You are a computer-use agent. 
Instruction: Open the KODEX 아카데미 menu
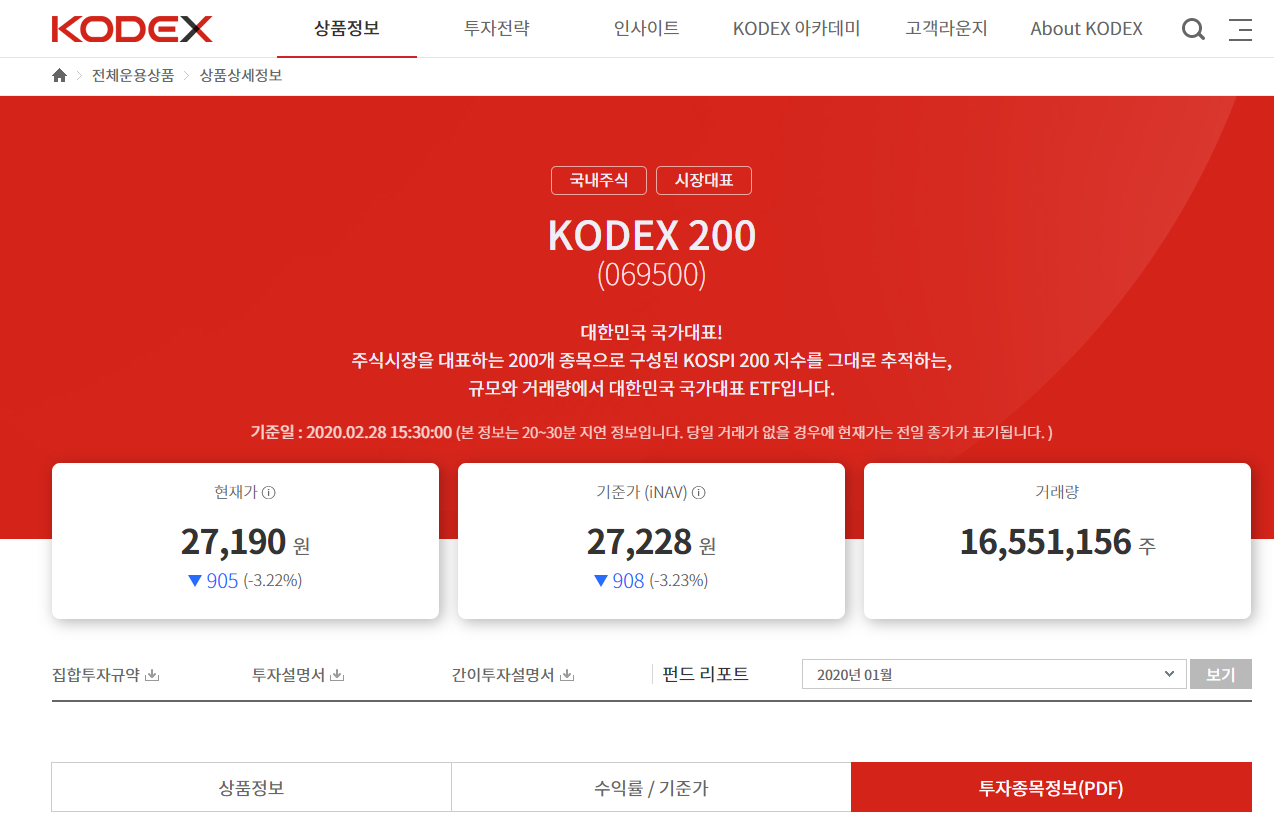(x=797, y=29)
